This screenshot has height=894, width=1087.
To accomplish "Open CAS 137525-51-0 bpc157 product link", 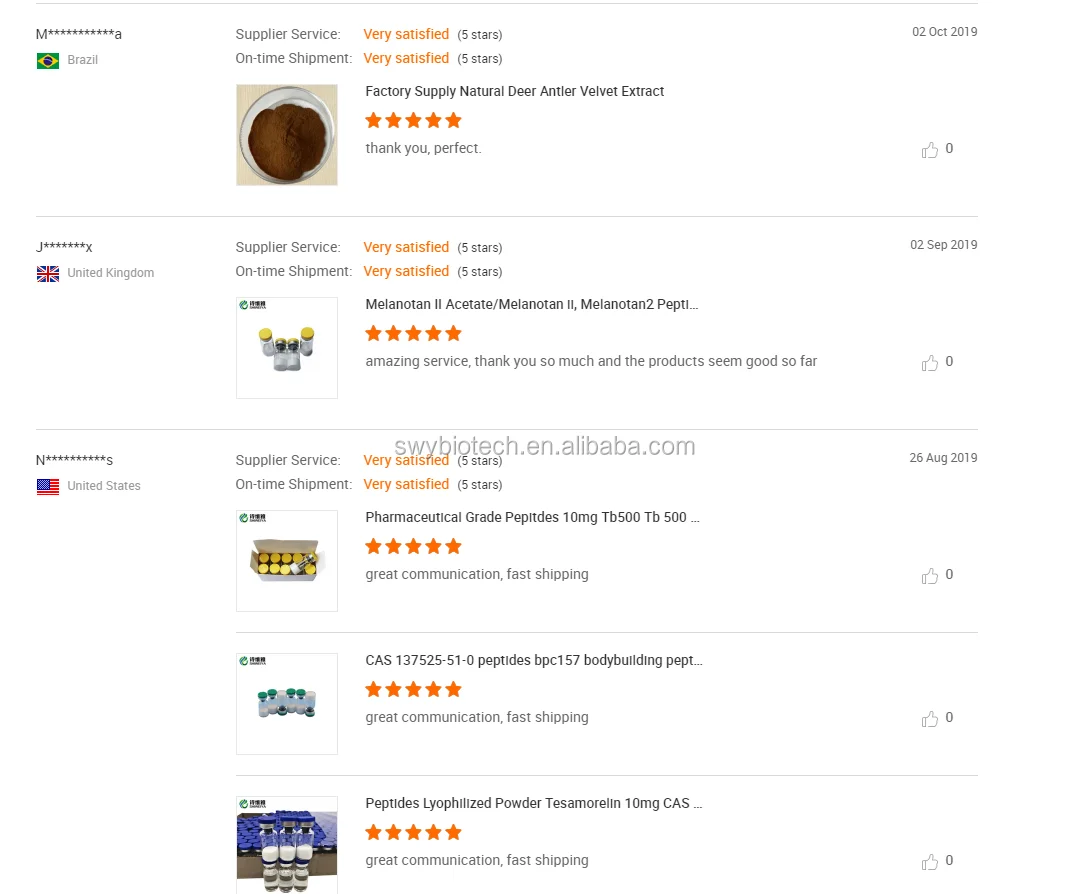I will coord(533,660).
